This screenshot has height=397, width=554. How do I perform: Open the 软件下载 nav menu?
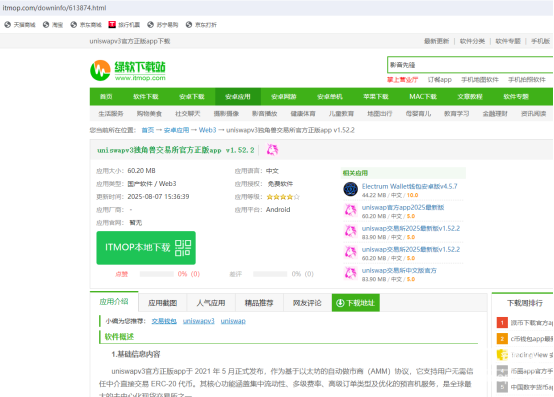click(x=146, y=96)
